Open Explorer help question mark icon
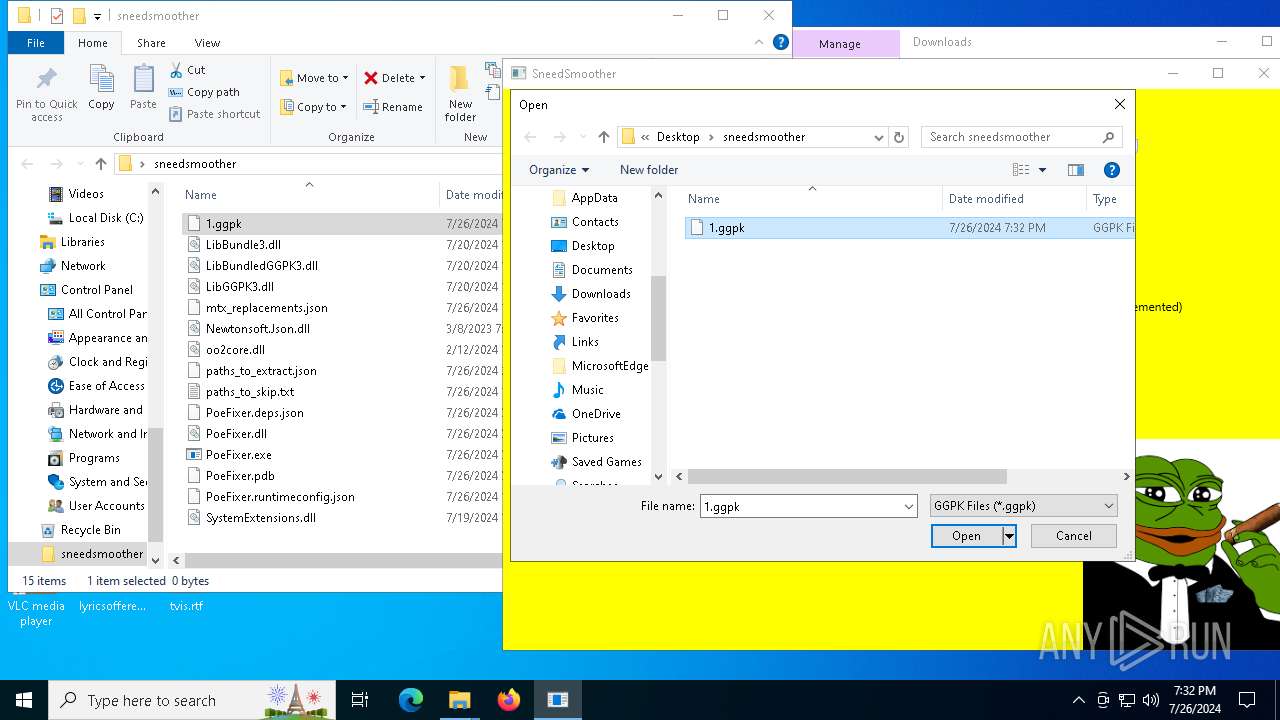 point(781,42)
